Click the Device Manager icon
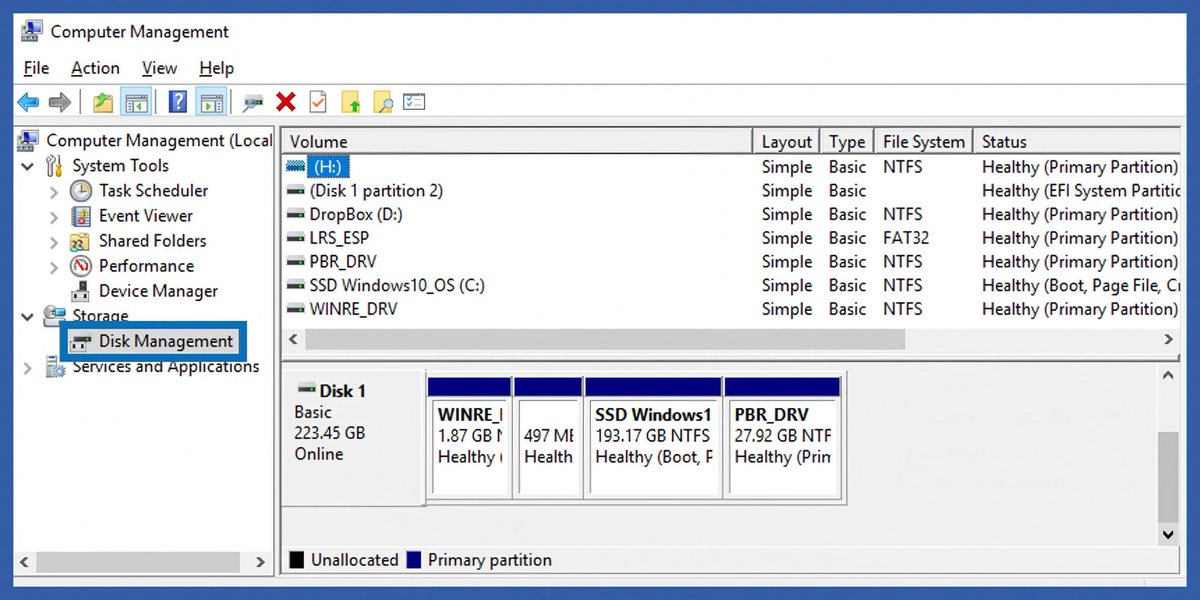1200x600 pixels. 81,291
